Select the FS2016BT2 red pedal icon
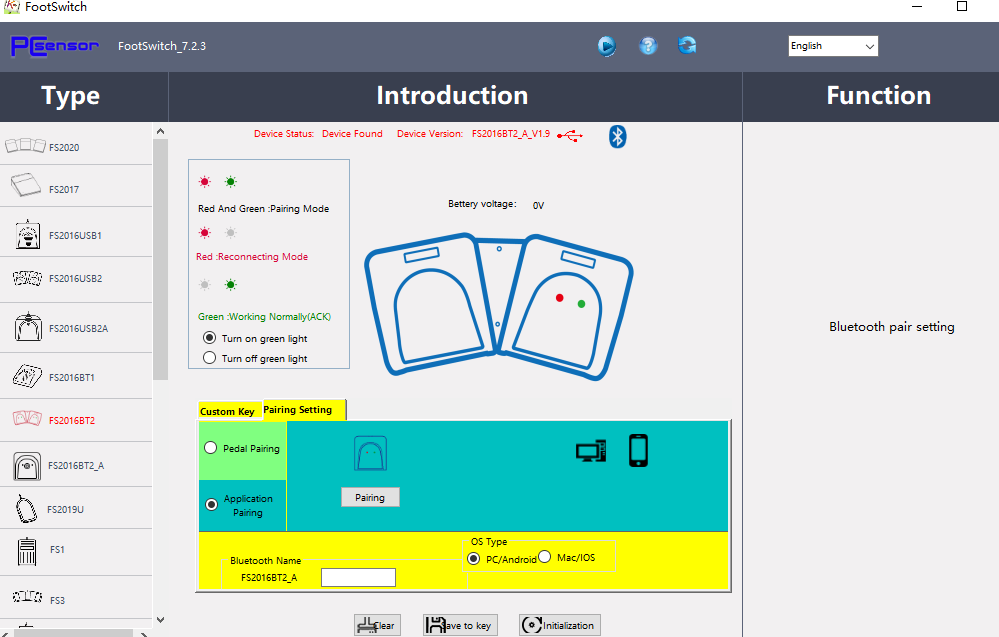Image resolution: width=999 pixels, height=637 pixels. (x=27, y=419)
